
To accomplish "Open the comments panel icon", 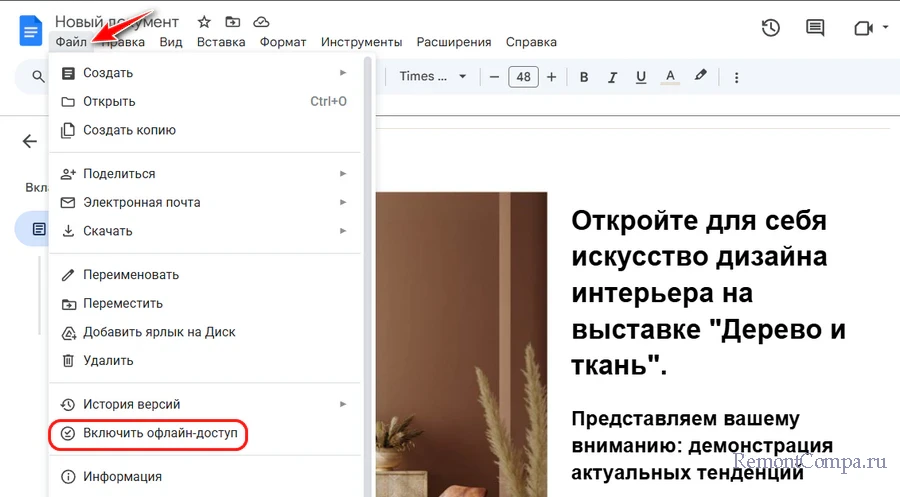I will point(816,29).
